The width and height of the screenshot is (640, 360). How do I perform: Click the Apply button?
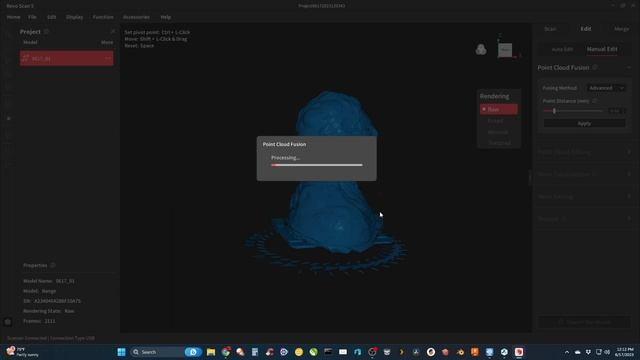click(x=584, y=123)
